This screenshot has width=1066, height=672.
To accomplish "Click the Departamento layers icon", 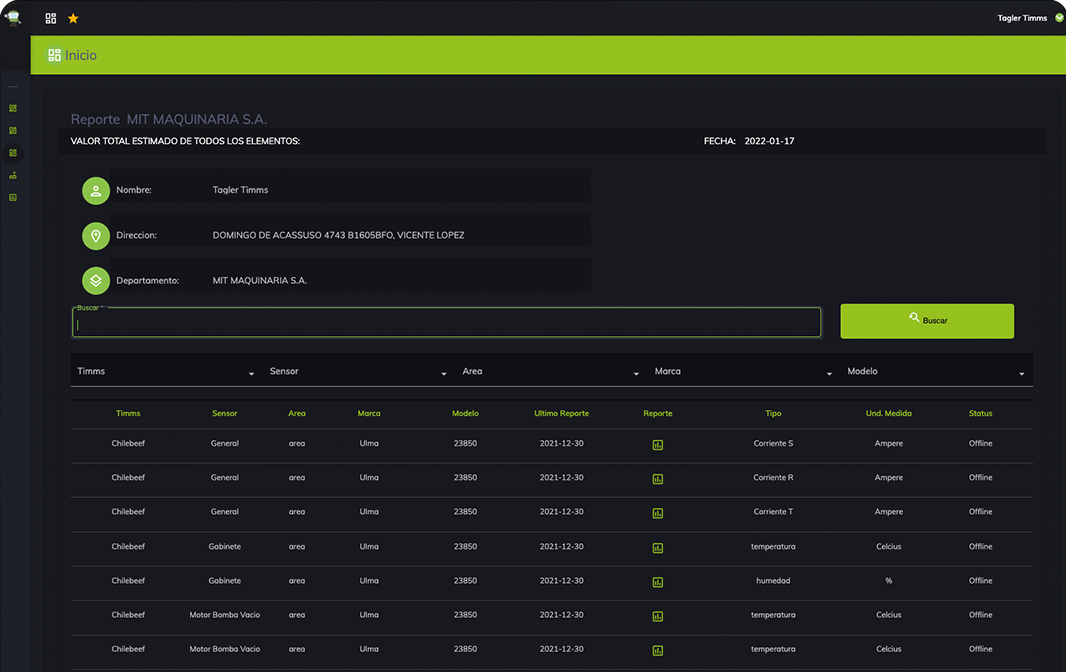I will point(96,281).
